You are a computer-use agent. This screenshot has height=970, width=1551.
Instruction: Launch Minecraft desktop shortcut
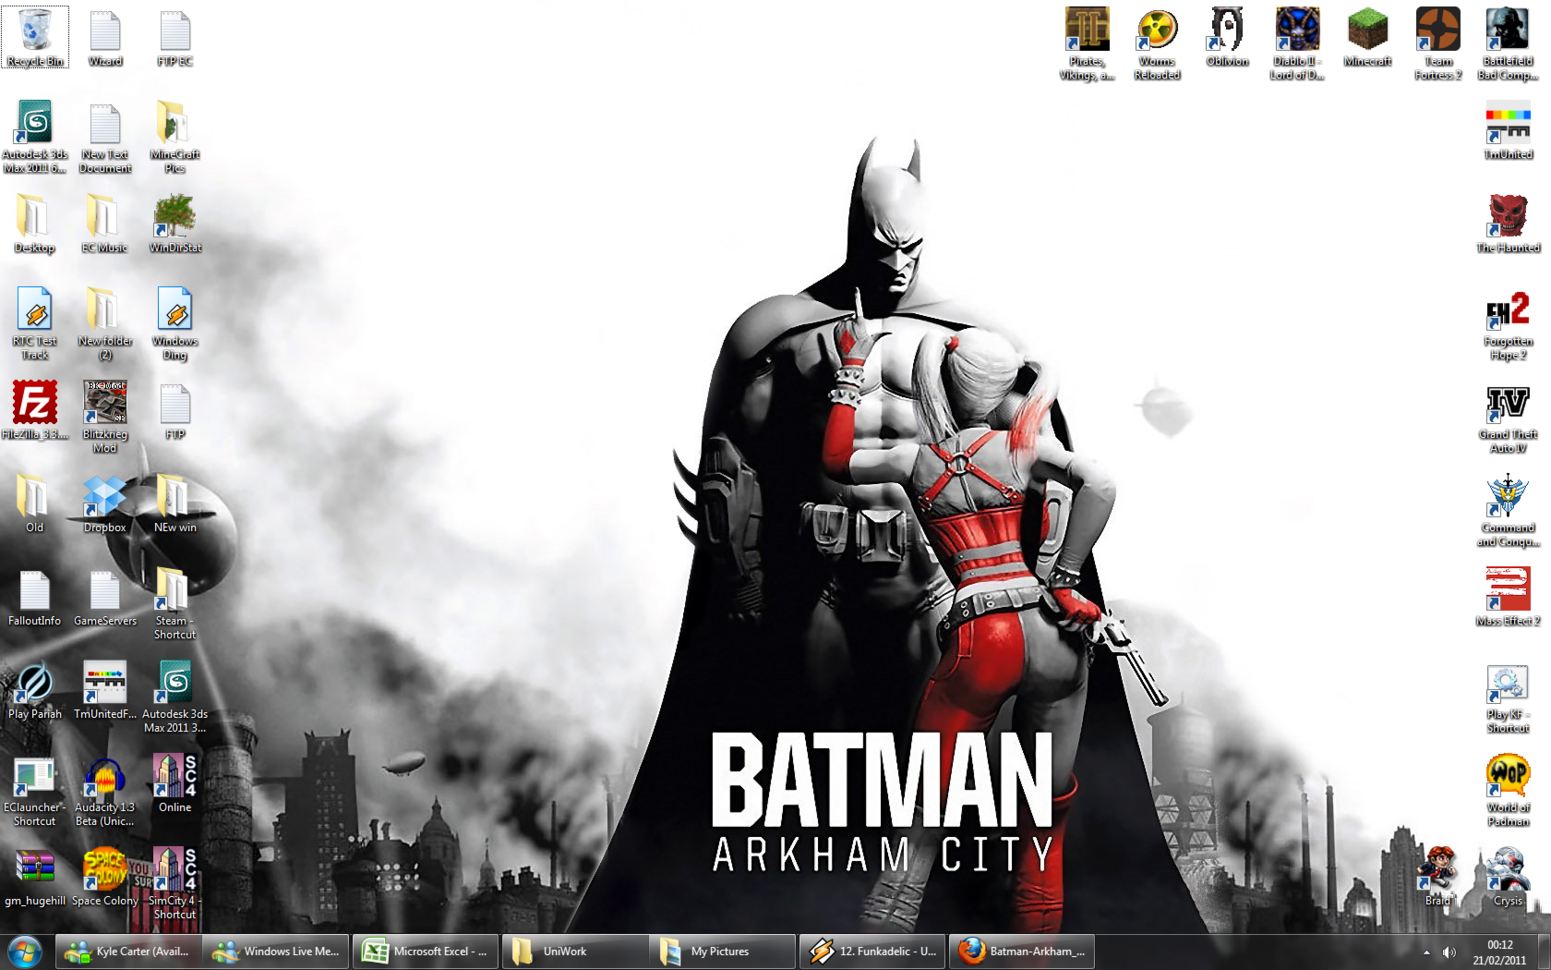[1367, 37]
